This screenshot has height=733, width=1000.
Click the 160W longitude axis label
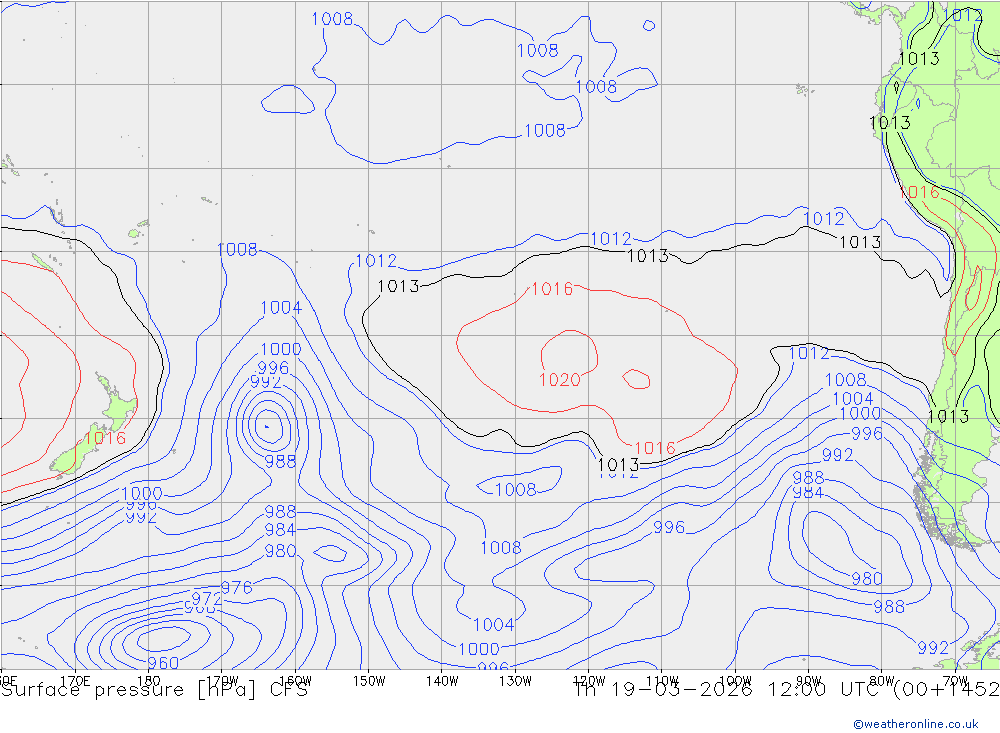[295, 681]
